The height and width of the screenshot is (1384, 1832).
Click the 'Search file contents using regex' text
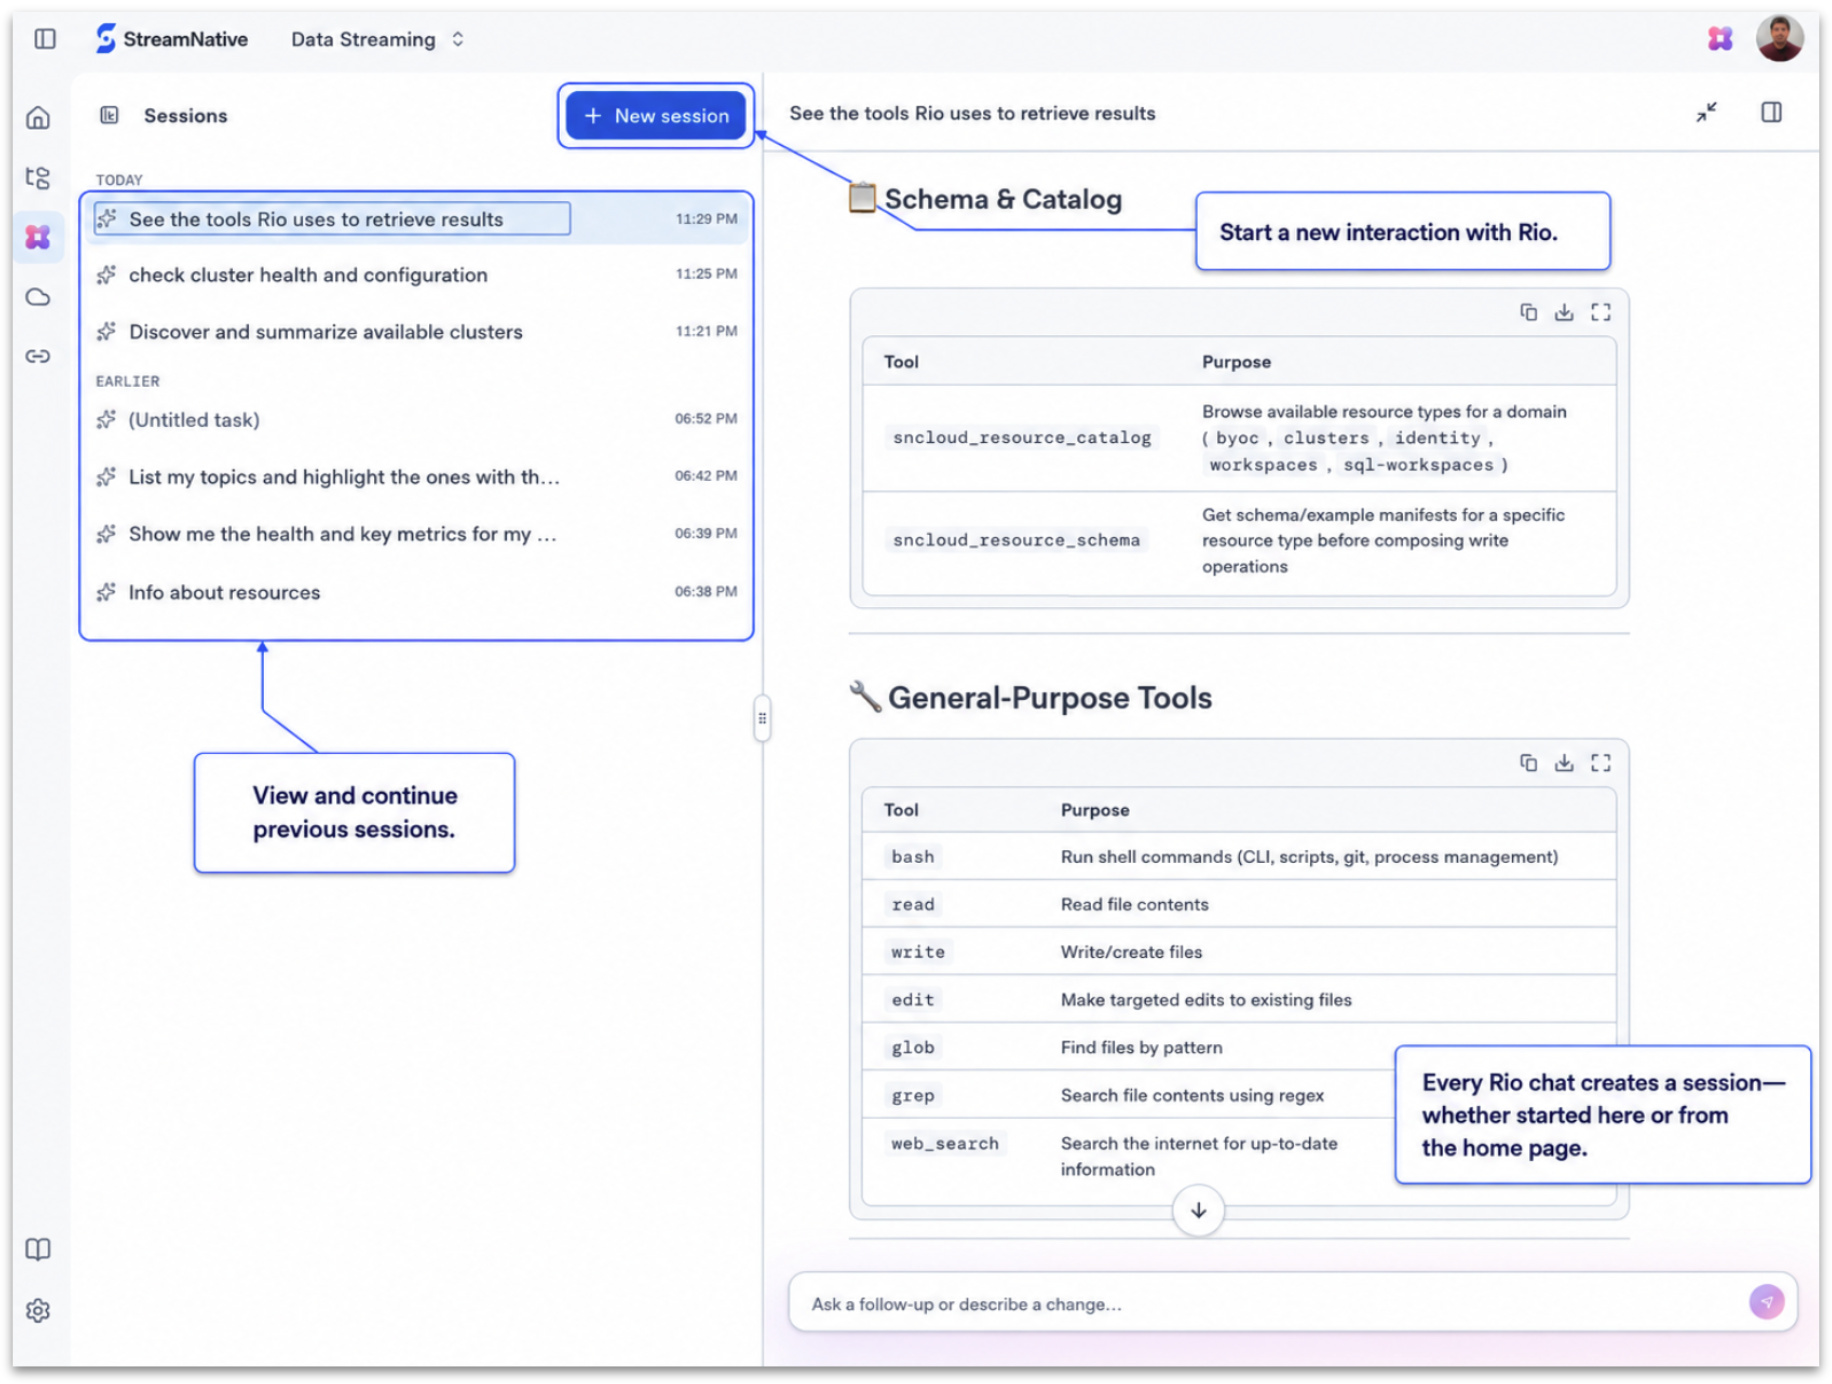(x=1192, y=1095)
